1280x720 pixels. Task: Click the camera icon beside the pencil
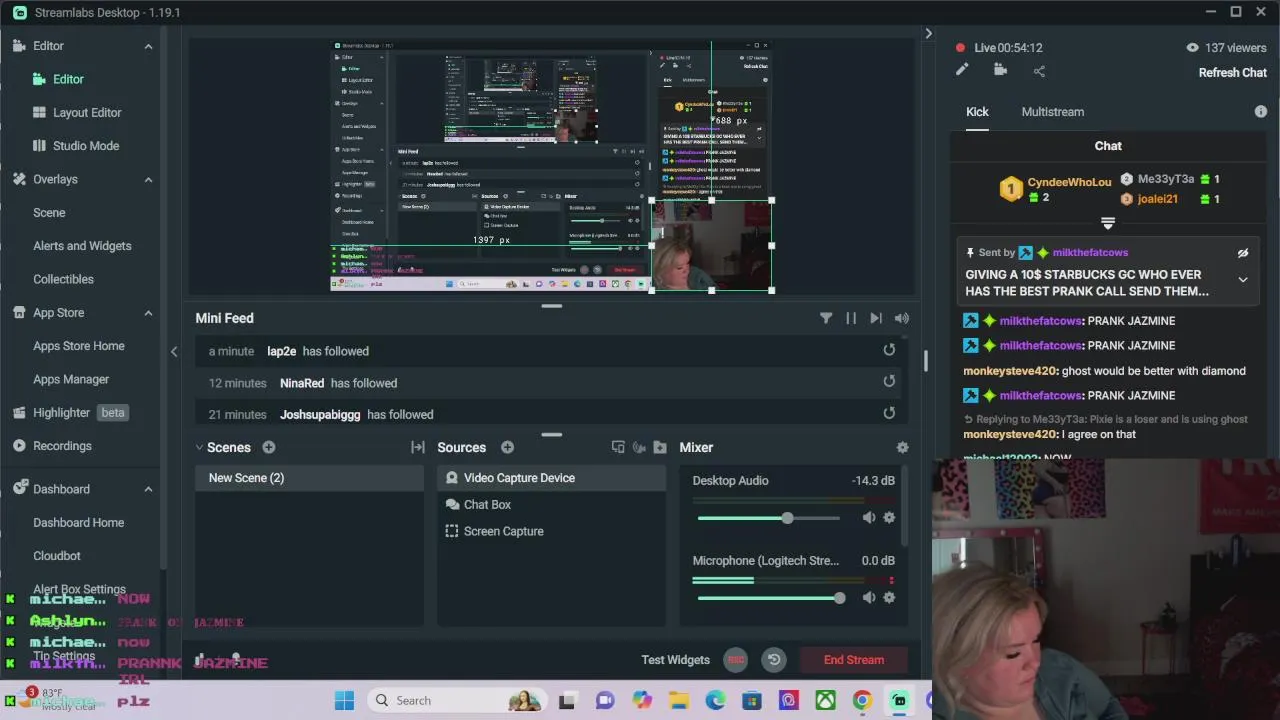pyautogui.click(x=1000, y=70)
